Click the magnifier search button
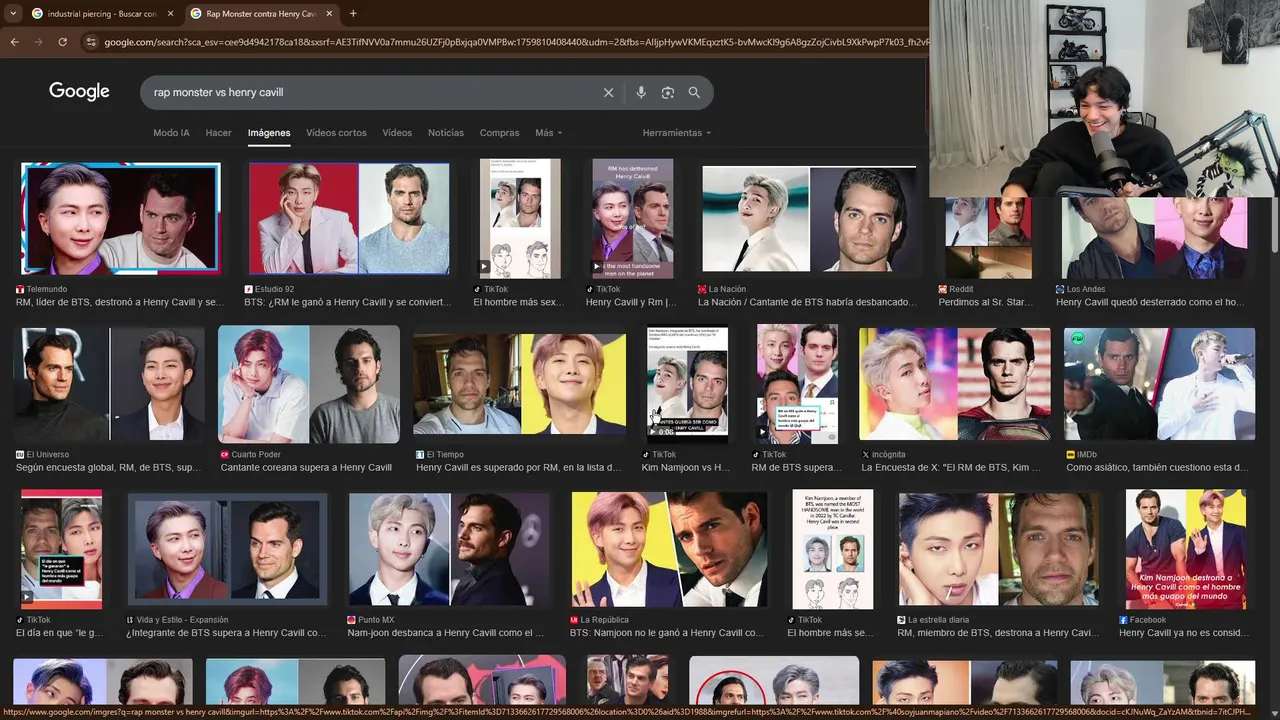Image resolution: width=1280 pixels, height=720 pixels. [694, 92]
